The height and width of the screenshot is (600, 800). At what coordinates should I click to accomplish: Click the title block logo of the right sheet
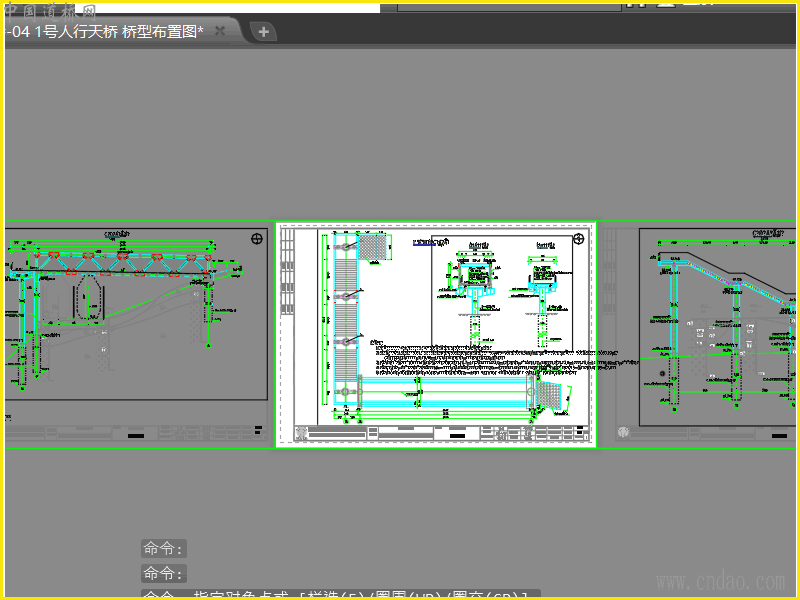pos(623,432)
